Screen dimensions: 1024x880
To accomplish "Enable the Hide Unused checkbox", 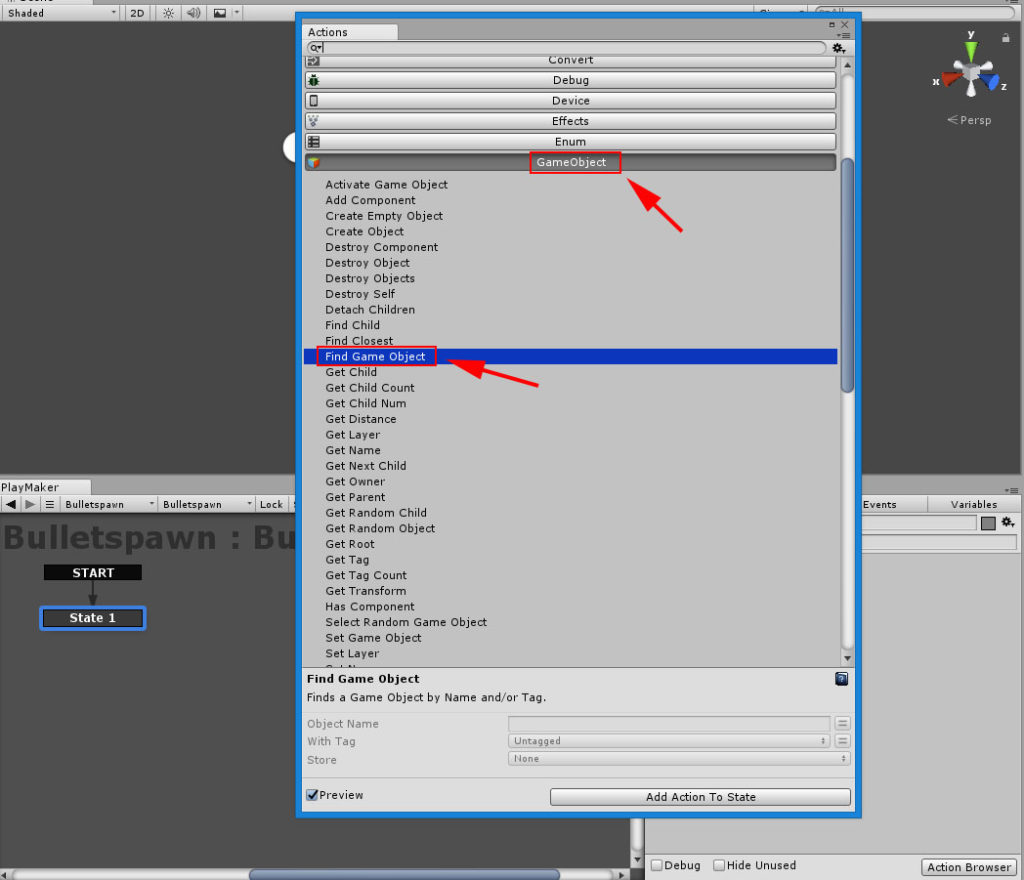I will tap(718, 865).
